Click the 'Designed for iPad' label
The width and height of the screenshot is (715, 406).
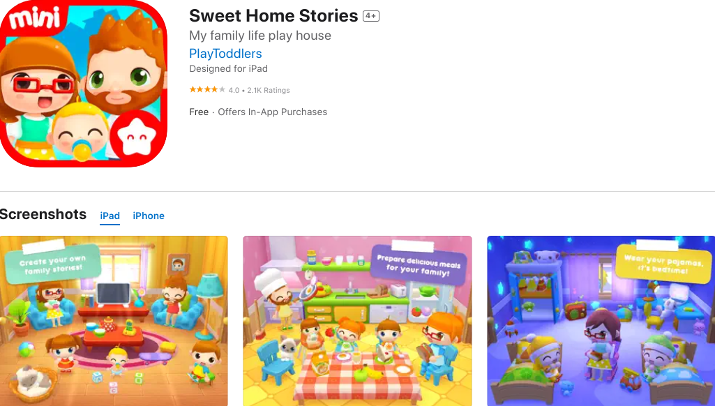coord(228,69)
